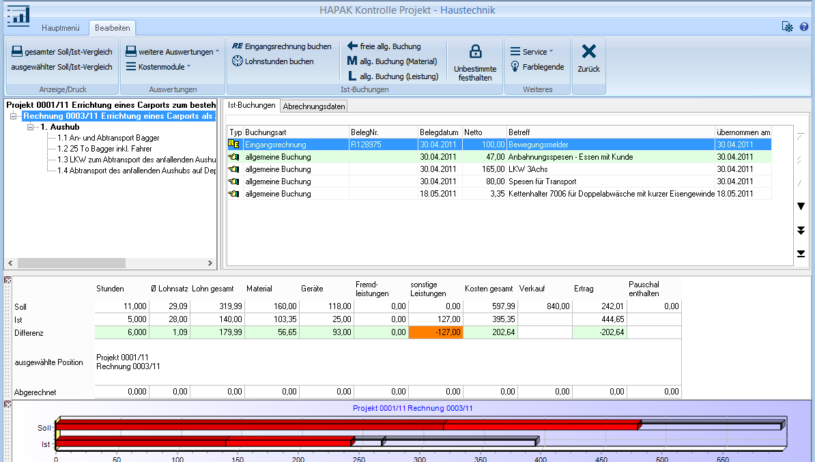Click Eingangsrechnung buchen
This screenshot has width=815, height=462.
tap(281, 46)
